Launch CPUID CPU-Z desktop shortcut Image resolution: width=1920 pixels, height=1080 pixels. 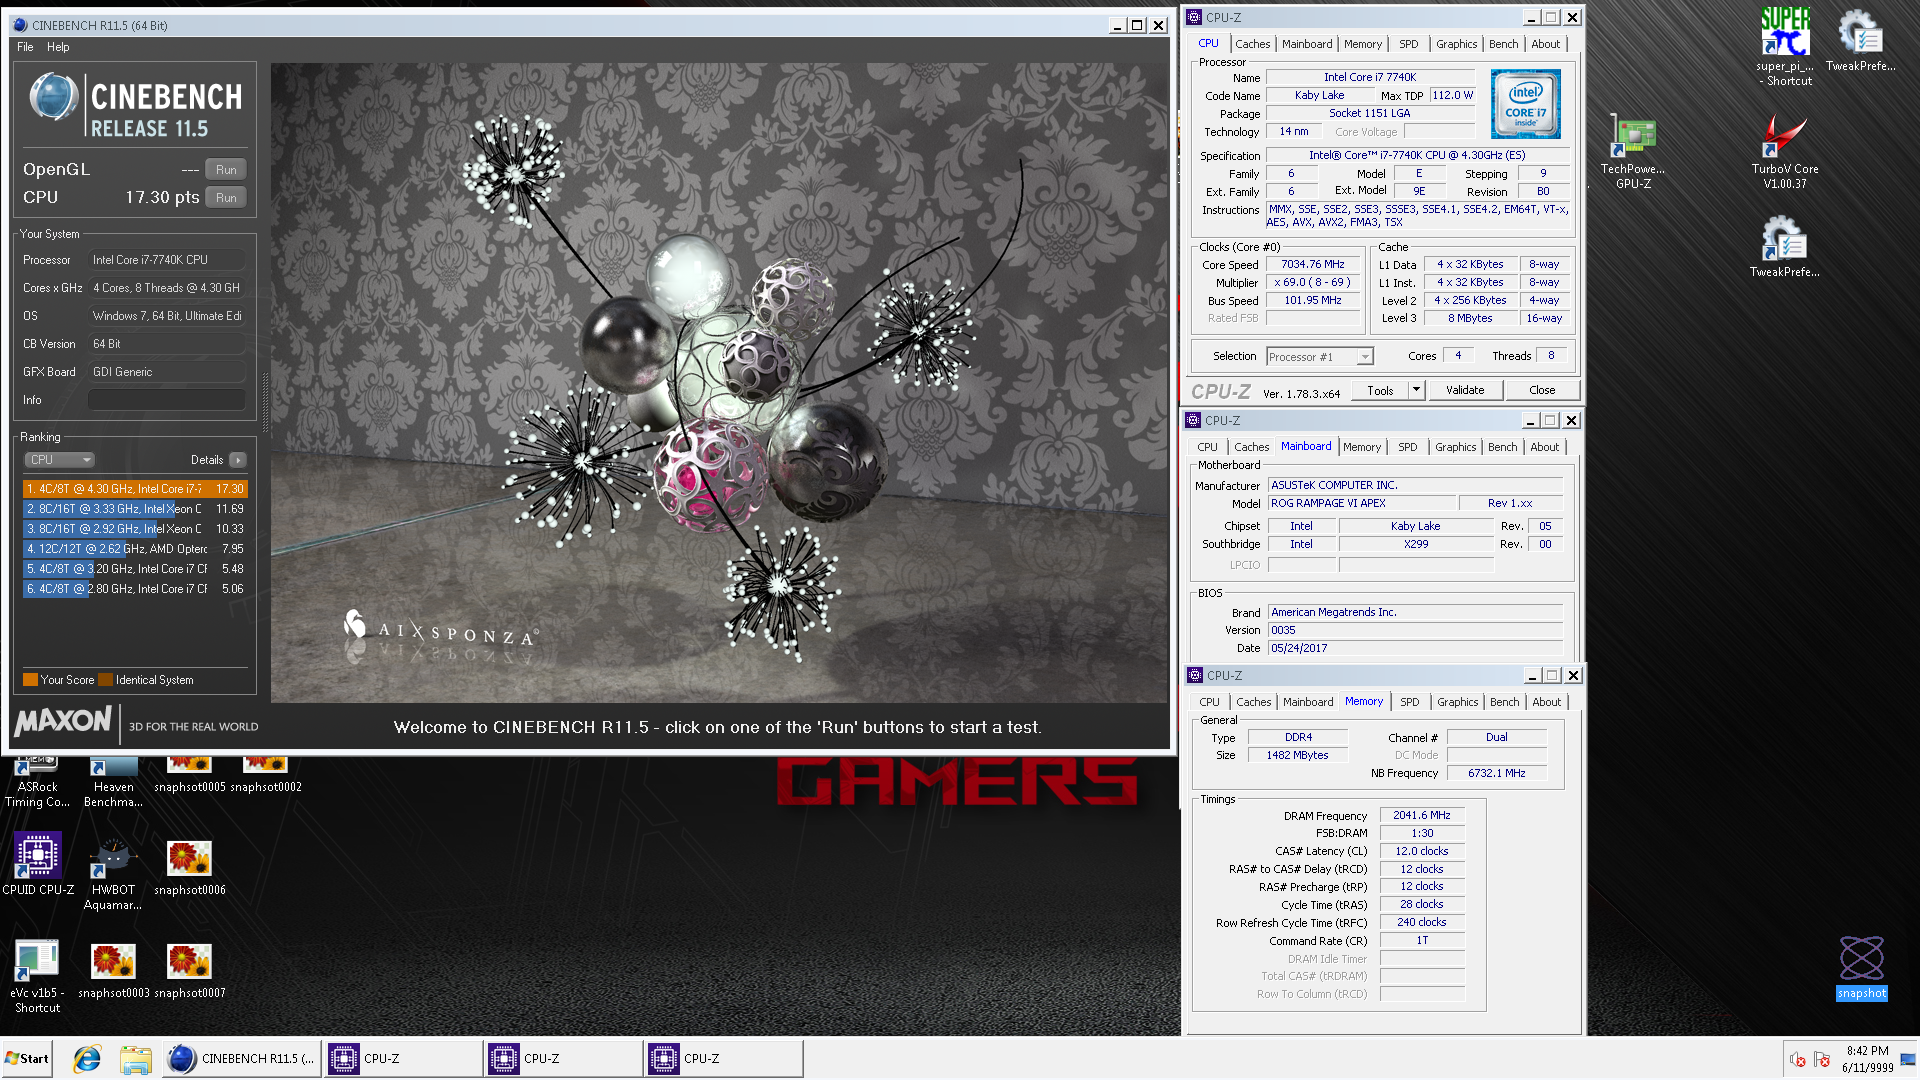point(38,864)
